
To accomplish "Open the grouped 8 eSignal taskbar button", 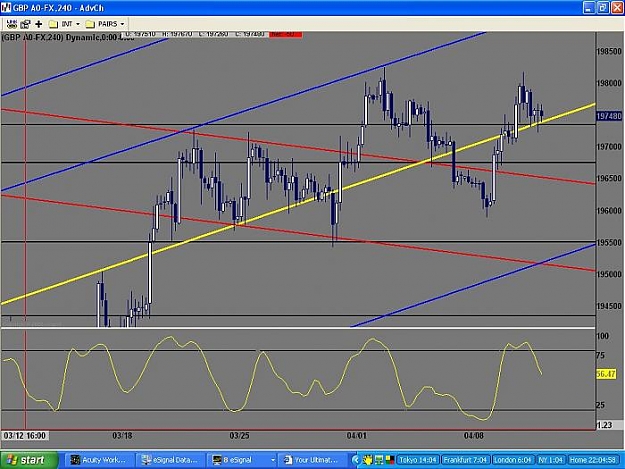I will point(243,460).
